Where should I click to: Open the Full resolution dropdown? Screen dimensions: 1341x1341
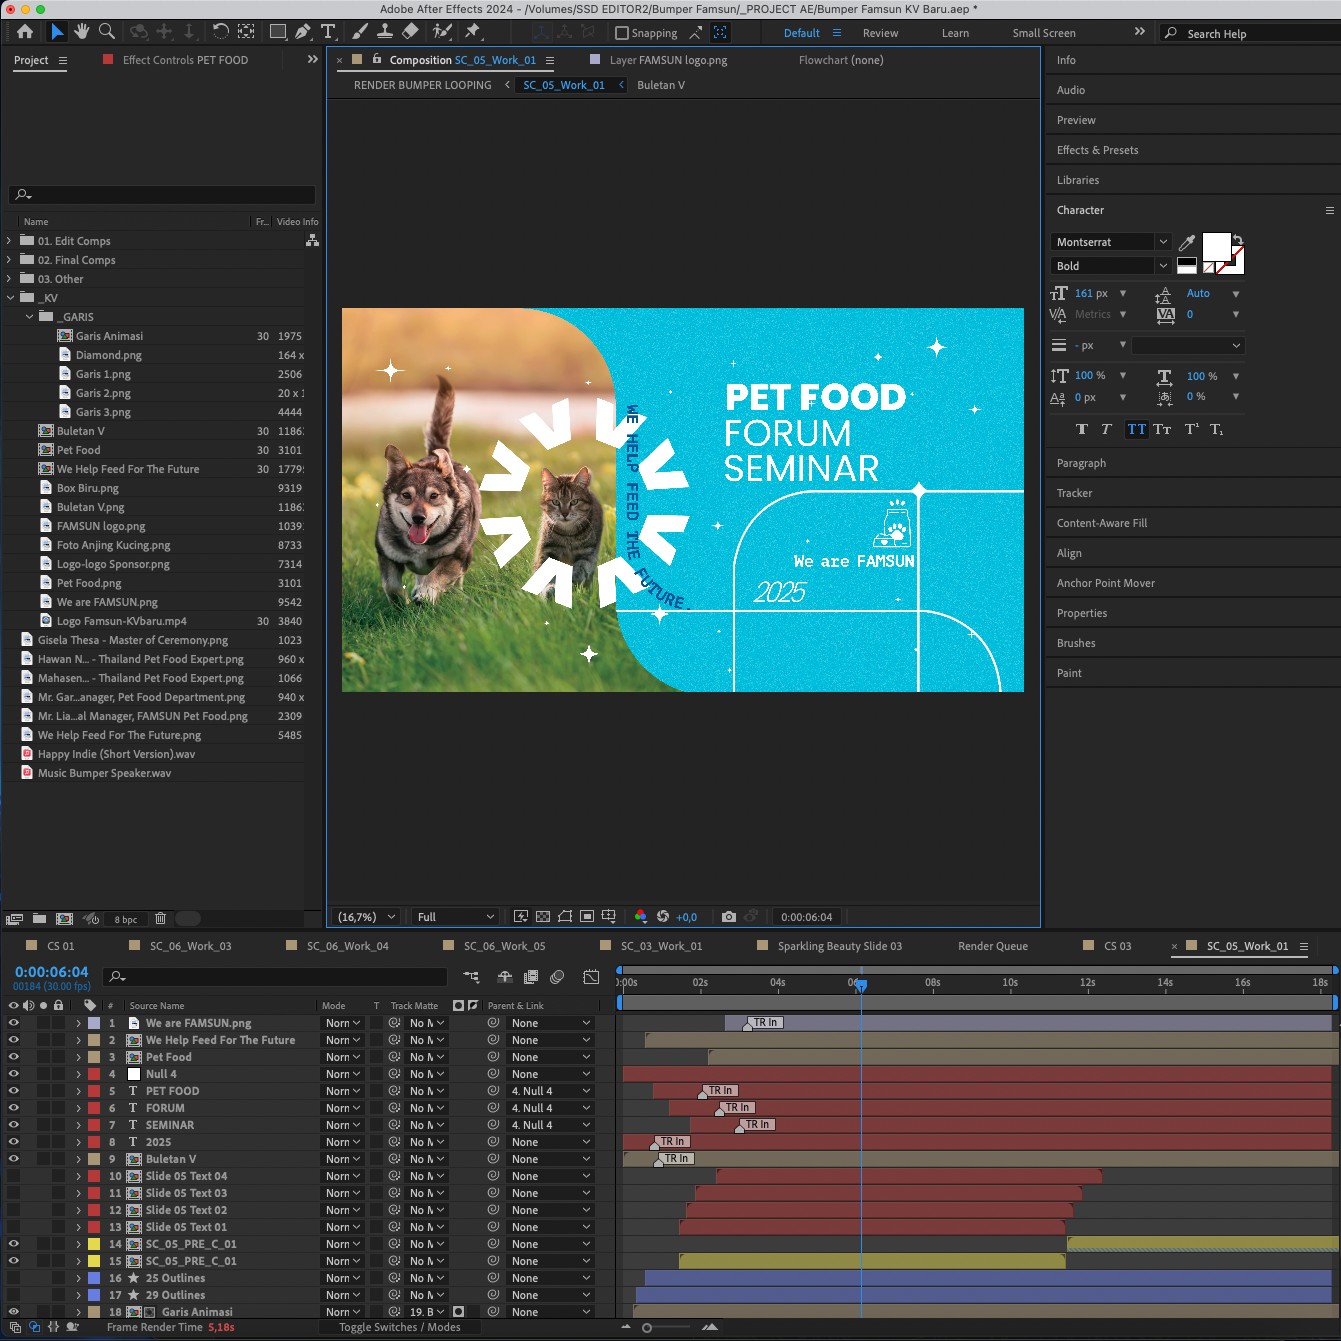point(455,917)
